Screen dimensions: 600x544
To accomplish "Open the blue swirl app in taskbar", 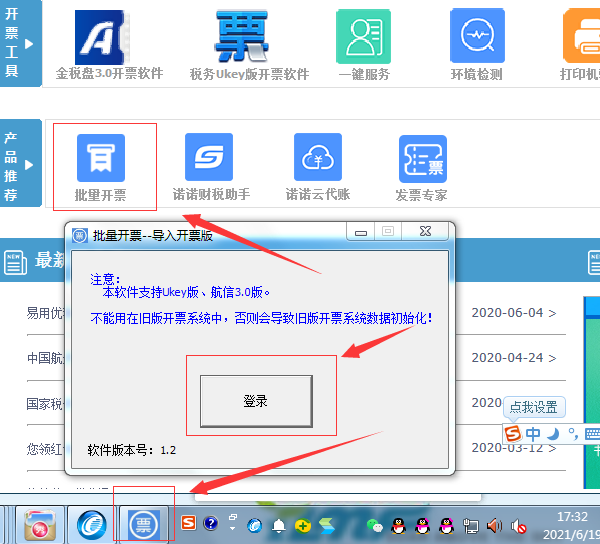I will click(91, 524).
